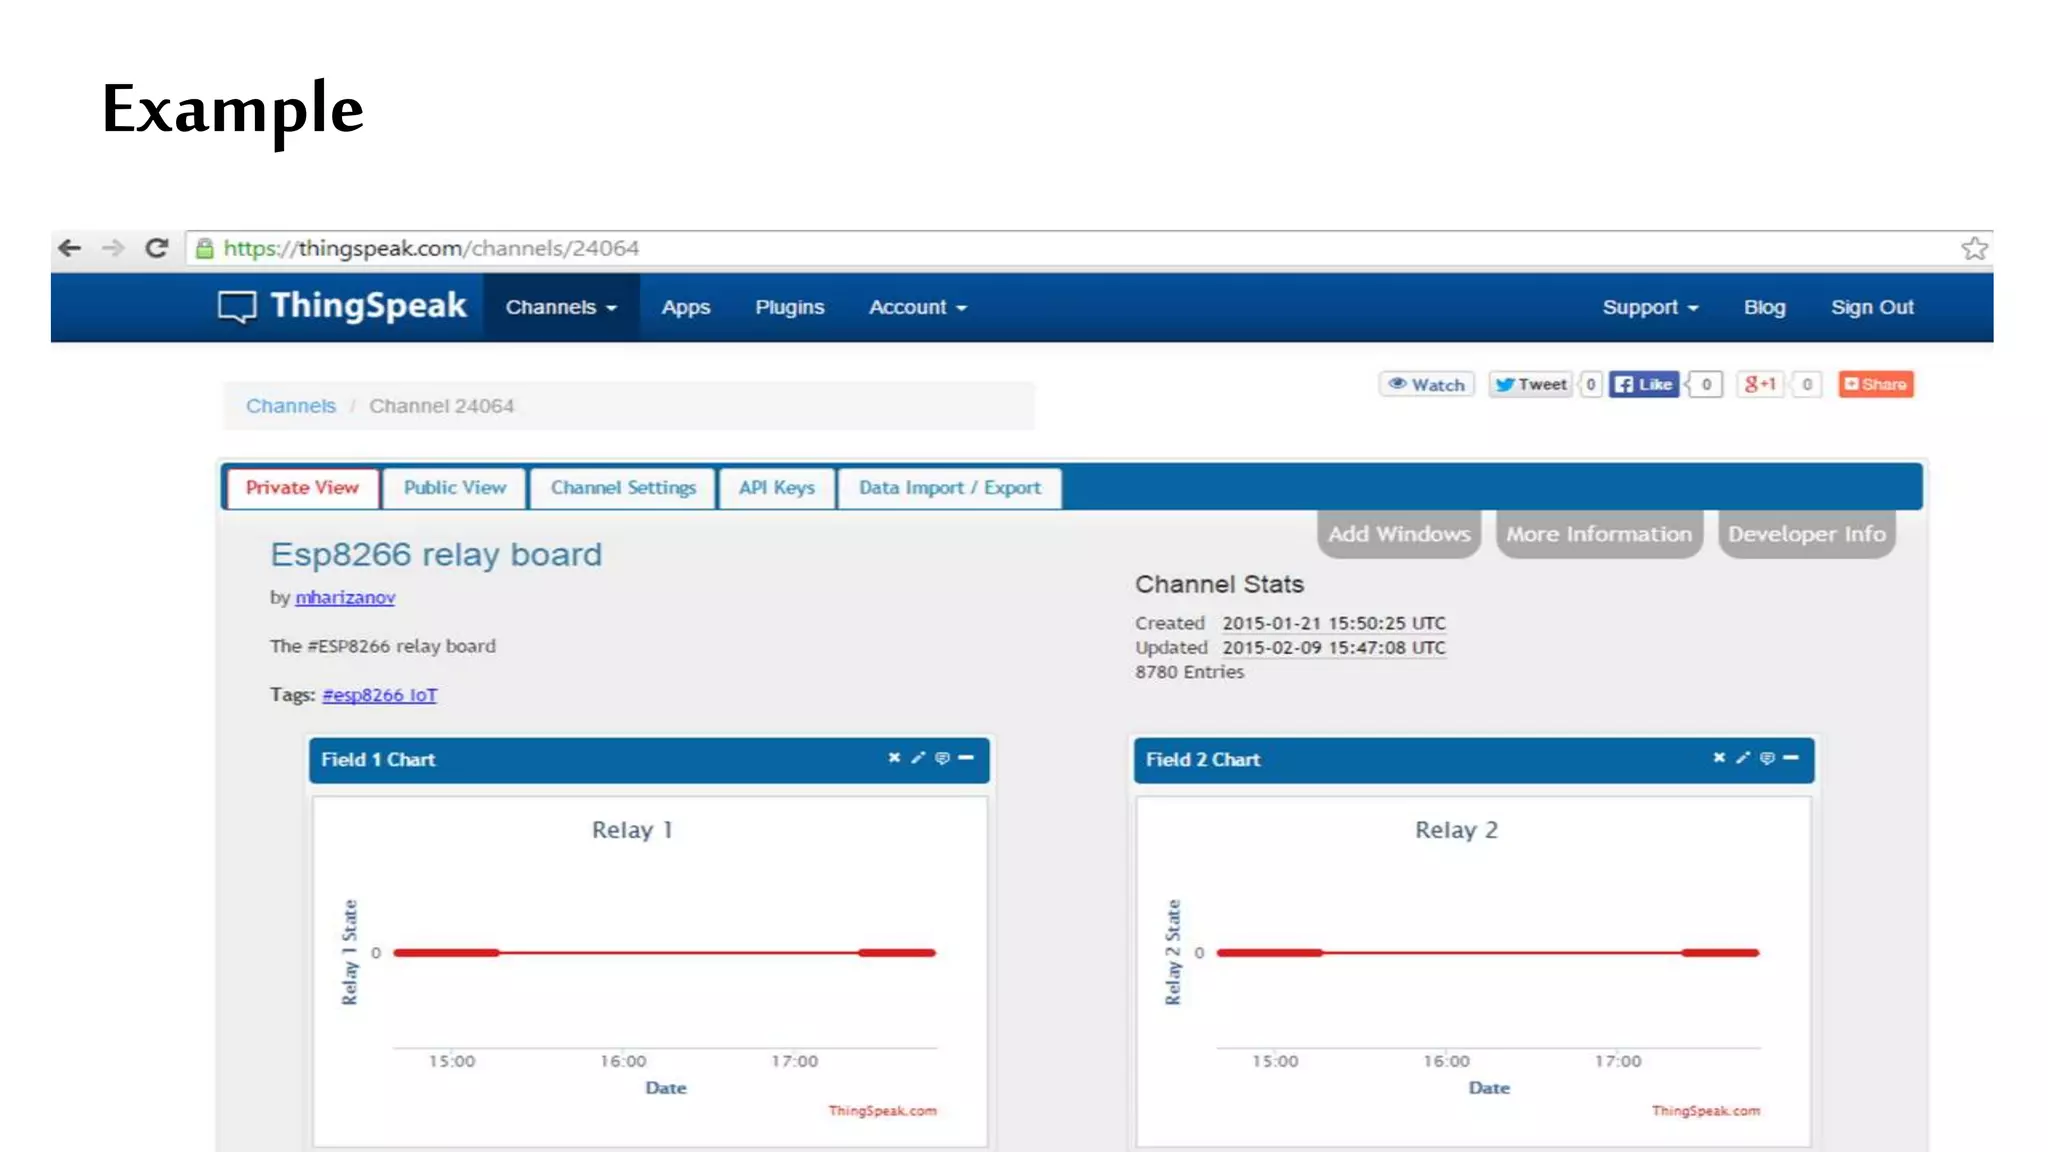Click the comment icon on Field 1 Chart
The width and height of the screenshot is (2048, 1152).
[942, 758]
